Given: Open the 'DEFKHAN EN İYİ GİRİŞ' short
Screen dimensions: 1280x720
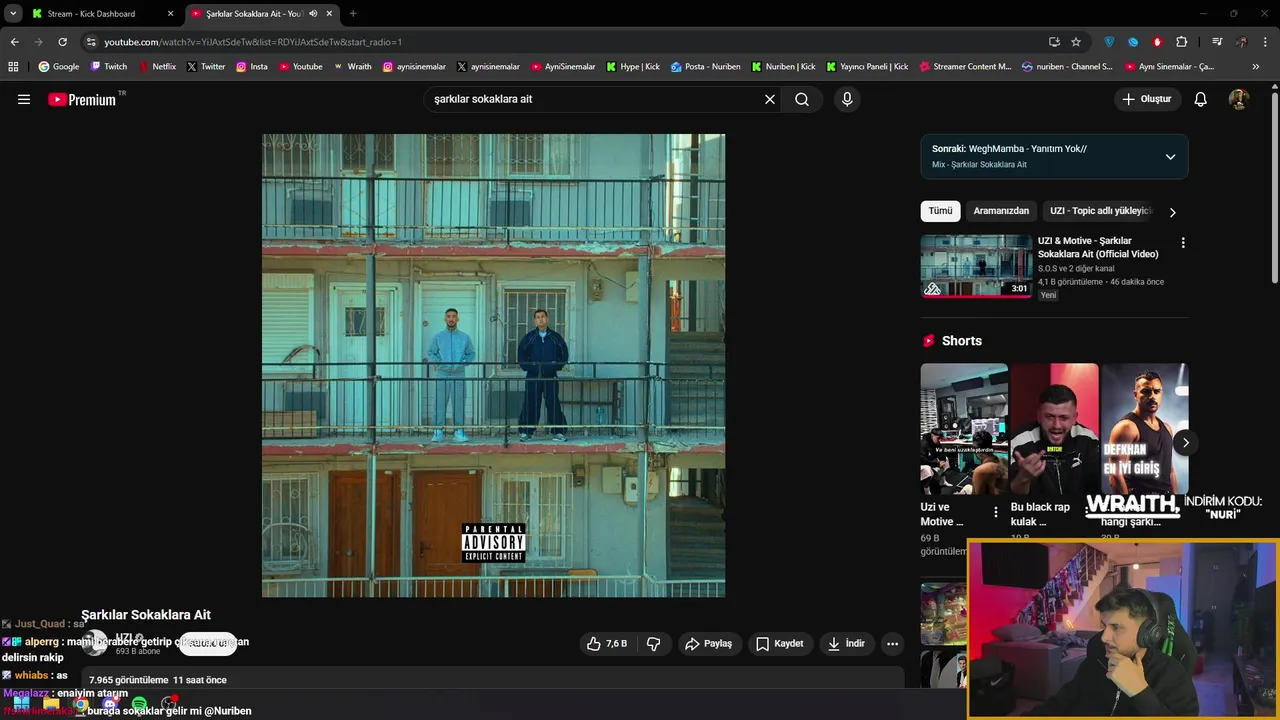Looking at the screenshot, I should tap(1144, 429).
